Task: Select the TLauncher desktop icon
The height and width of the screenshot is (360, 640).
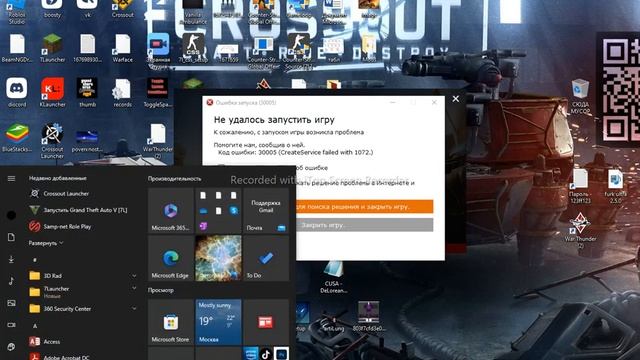Action: pyautogui.click(x=52, y=48)
